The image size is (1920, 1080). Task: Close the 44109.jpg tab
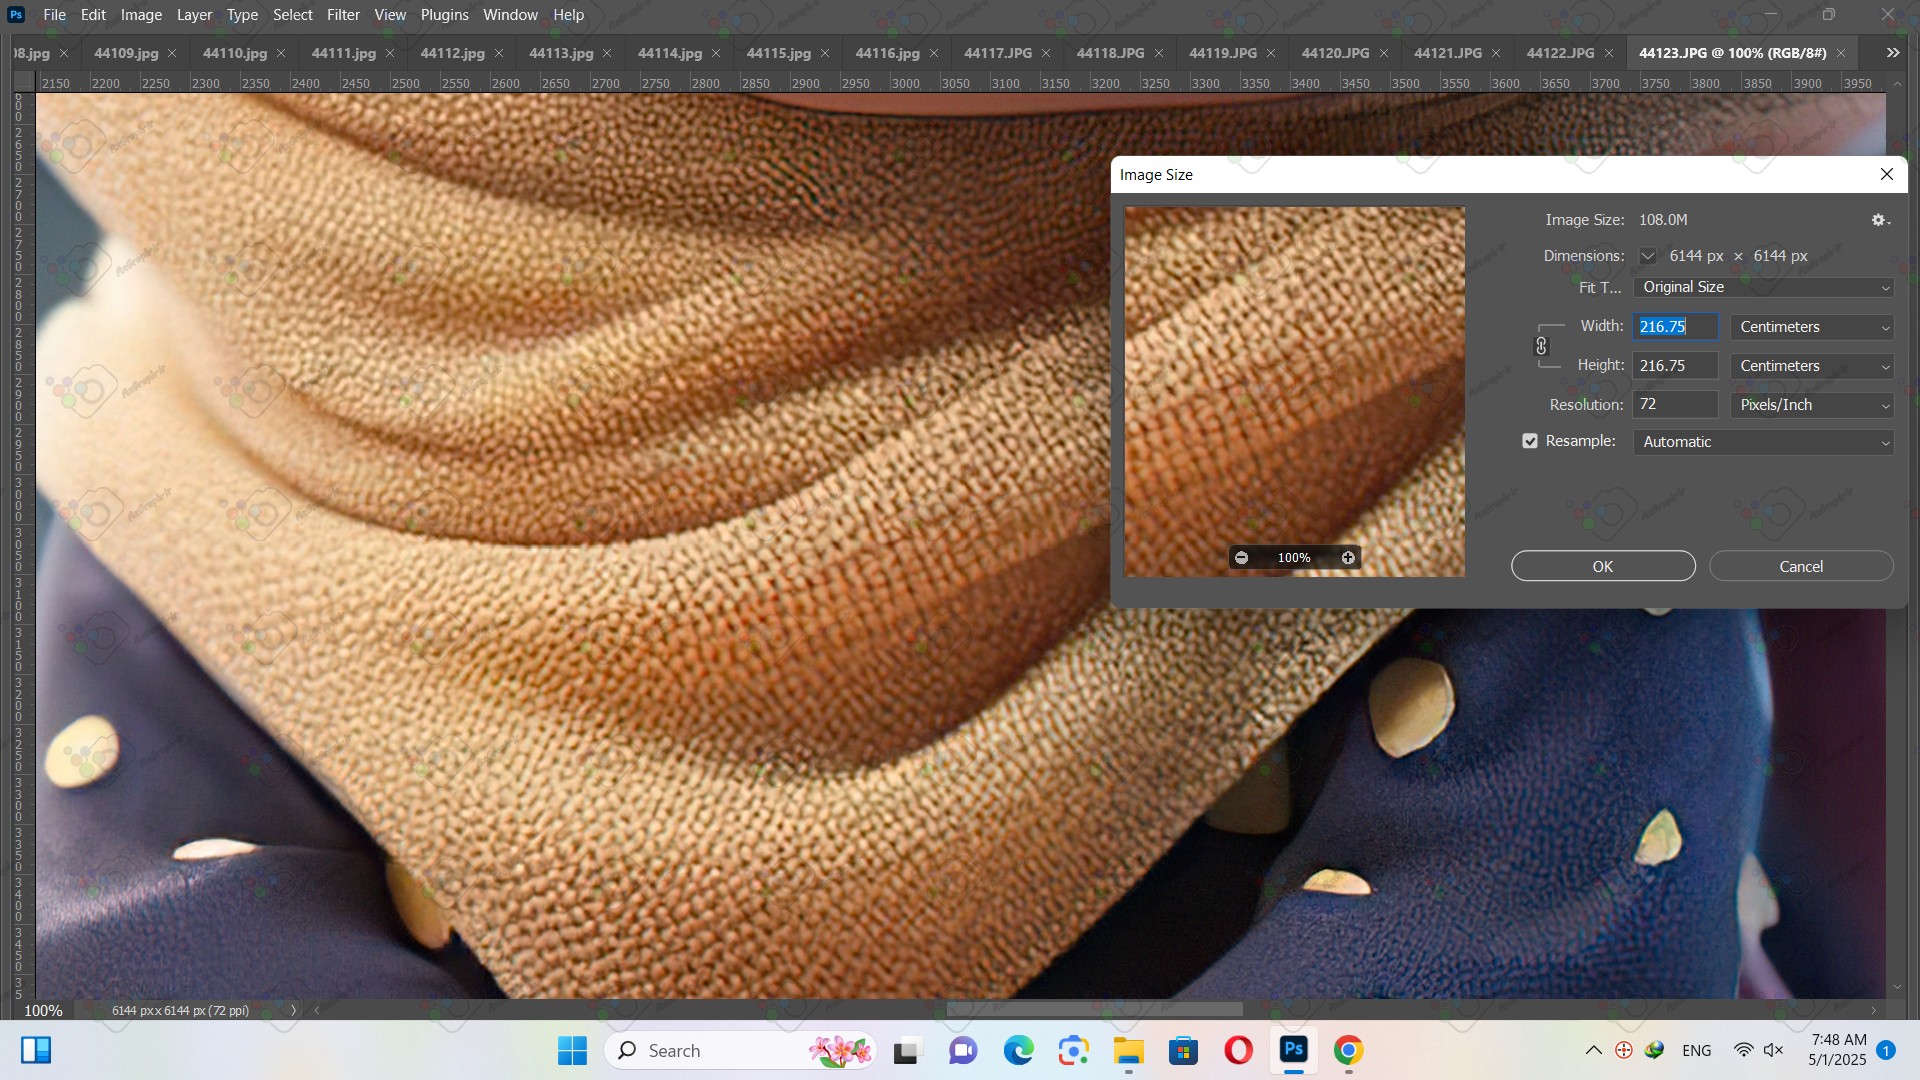172,53
